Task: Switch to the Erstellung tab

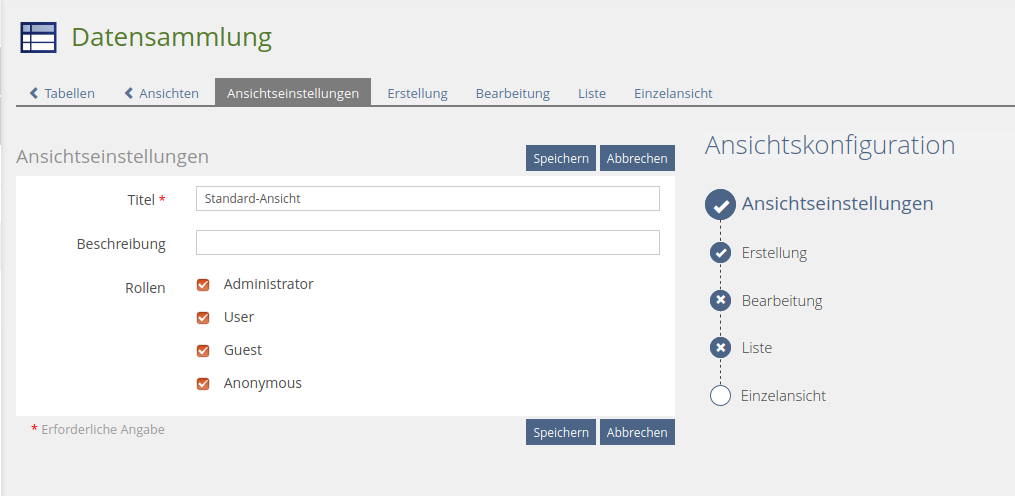Action: pos(417,93)
